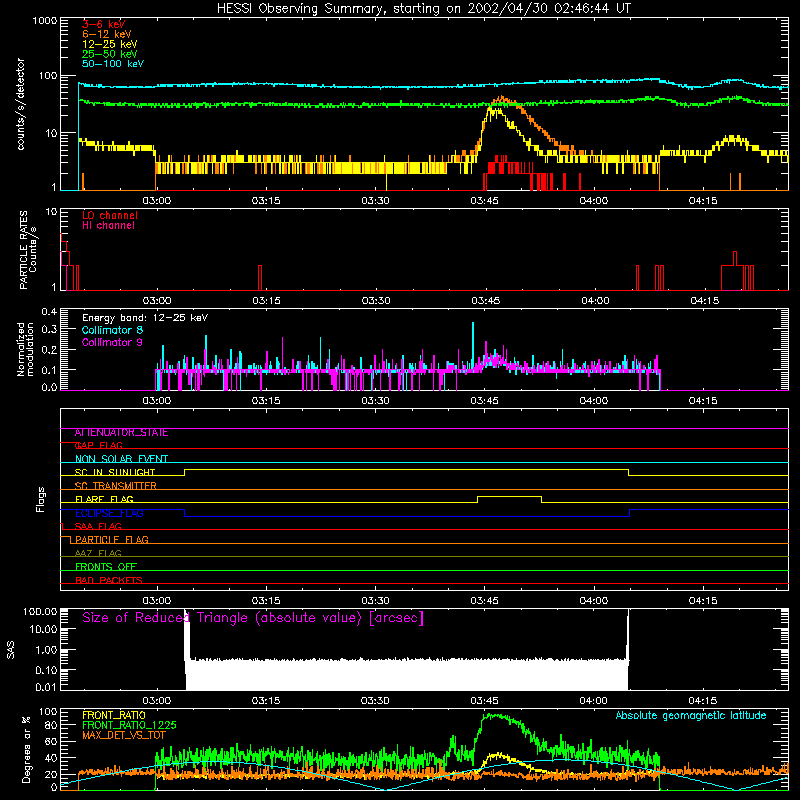
Task: Click the Flags axis label
Action: tap(40, 499)
